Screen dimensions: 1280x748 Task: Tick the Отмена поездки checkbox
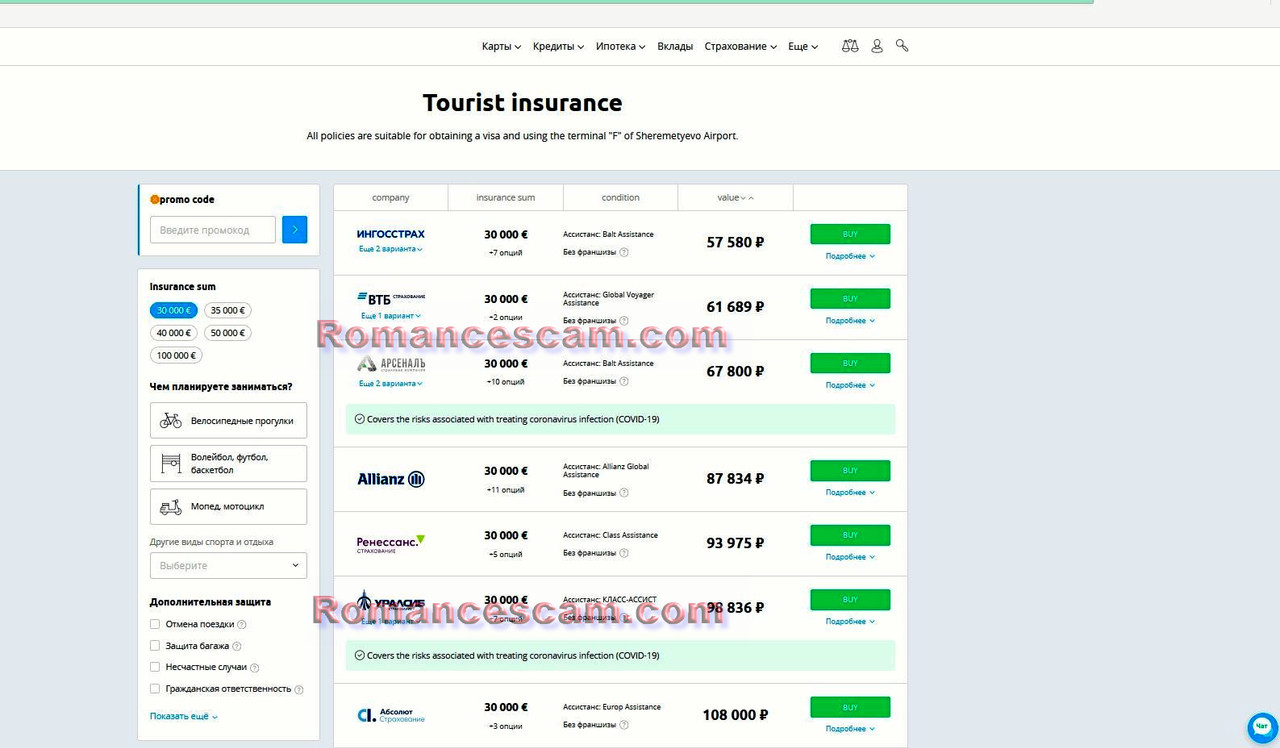[155, 624]
